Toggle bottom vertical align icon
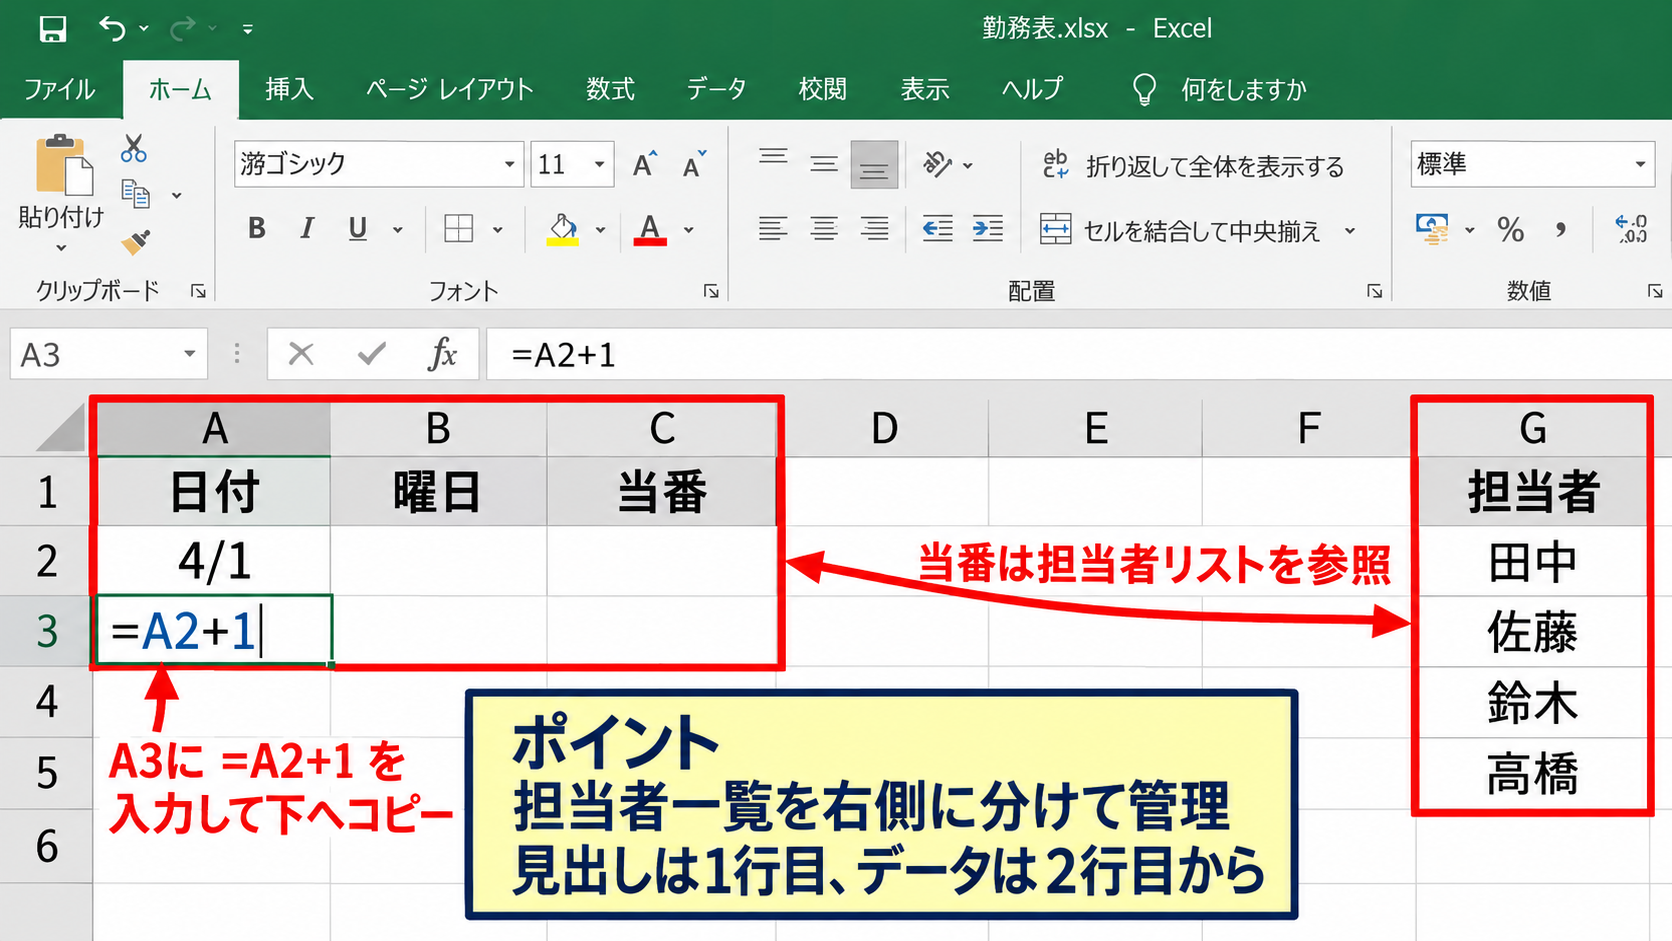Screen dimensions: 1672x941 [x=874, y=164]
